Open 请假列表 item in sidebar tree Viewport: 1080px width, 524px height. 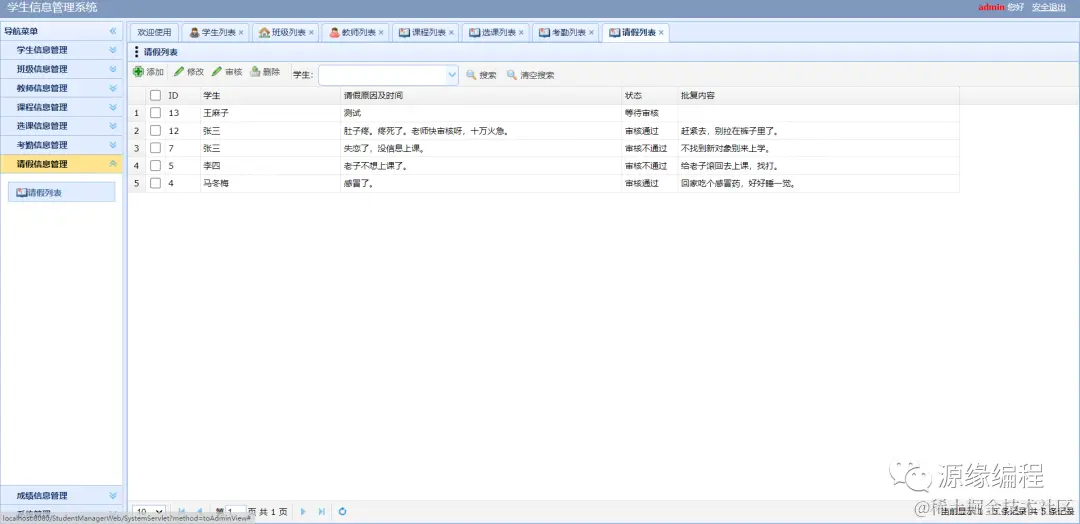tap(61, 192)
